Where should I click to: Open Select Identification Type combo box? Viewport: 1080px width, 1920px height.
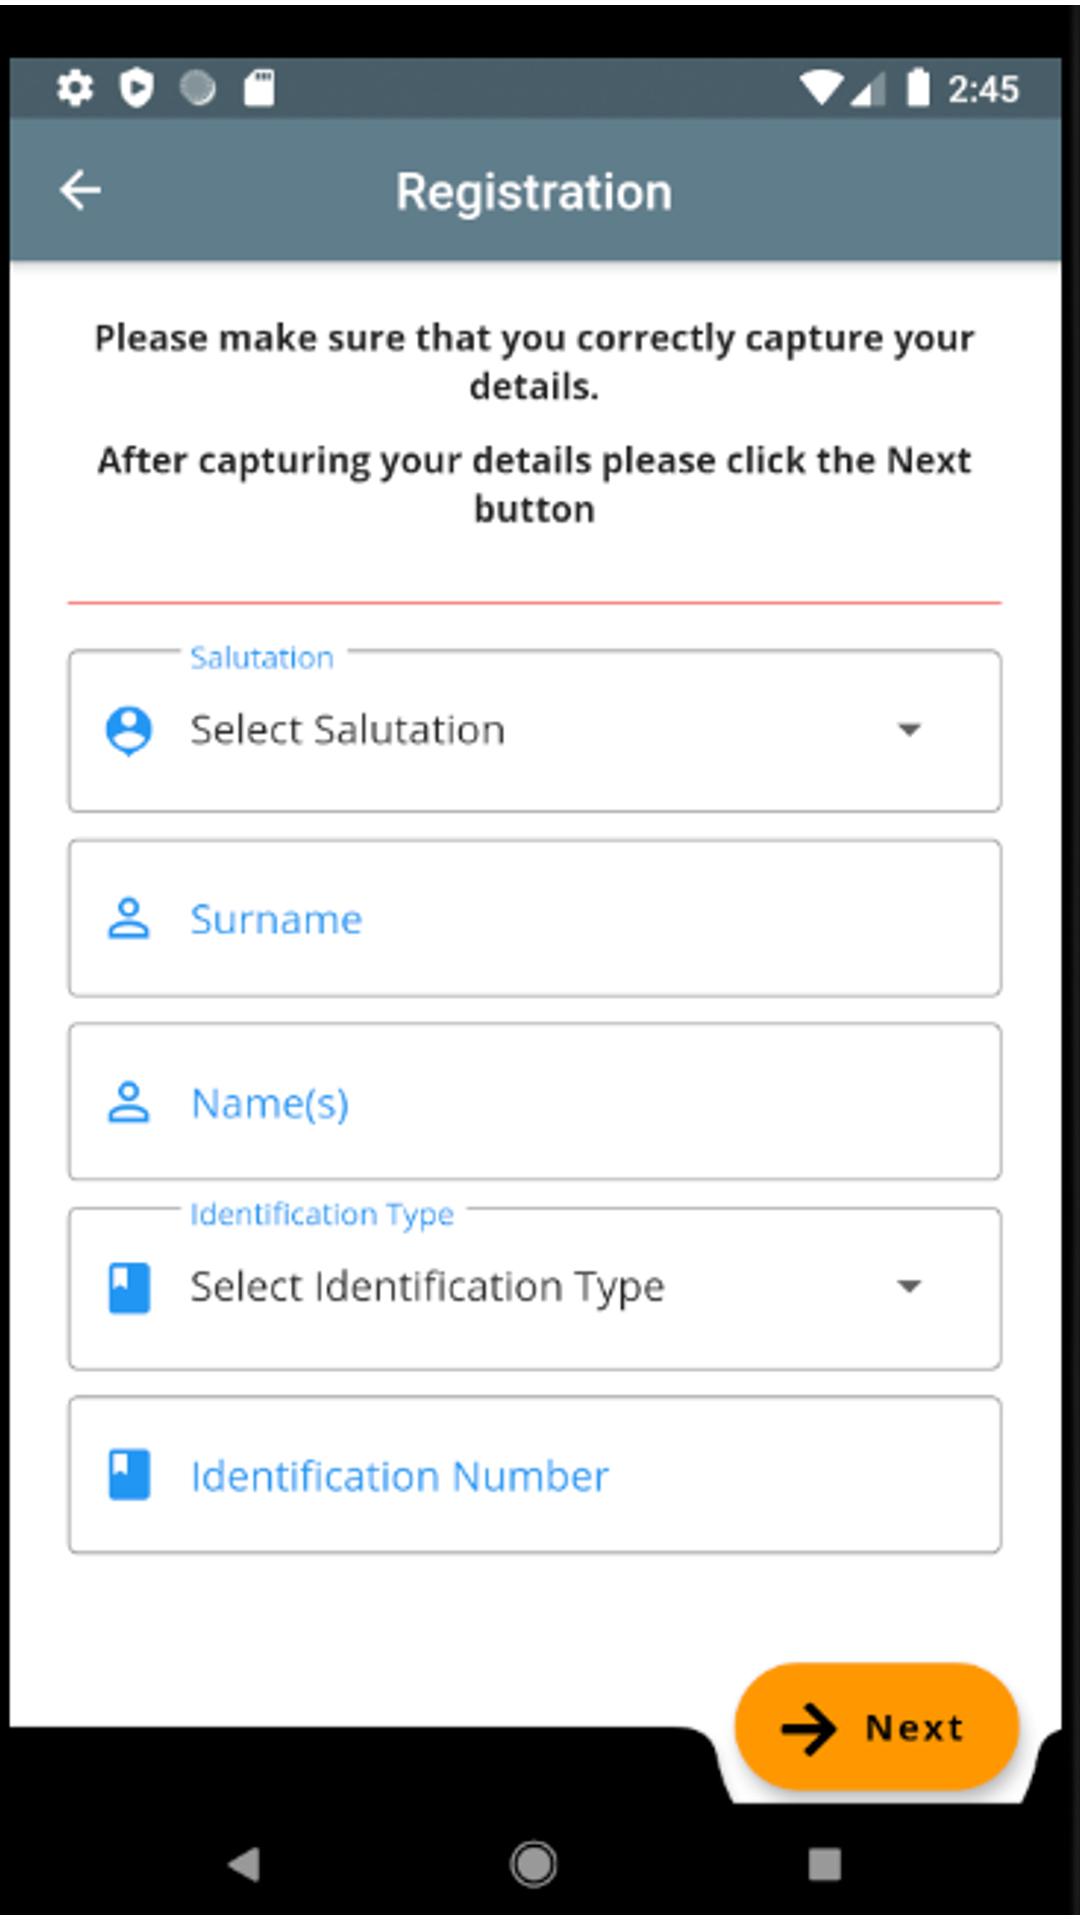click(535, 1288)
